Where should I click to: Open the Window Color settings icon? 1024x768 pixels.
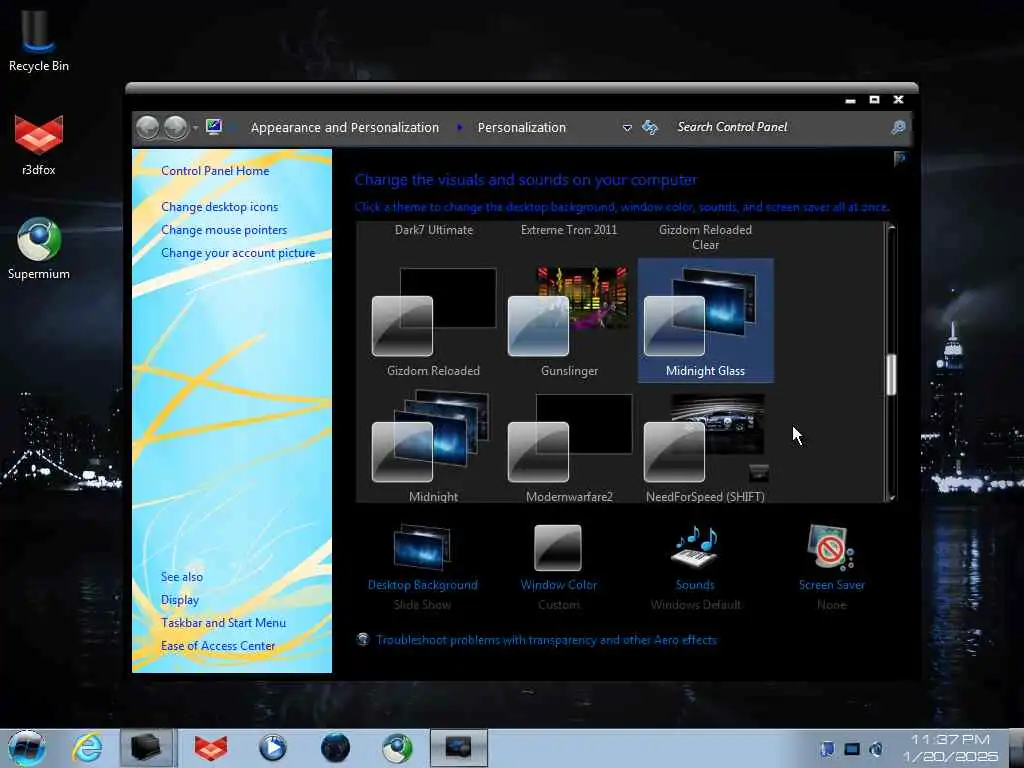tap(558, 547)
